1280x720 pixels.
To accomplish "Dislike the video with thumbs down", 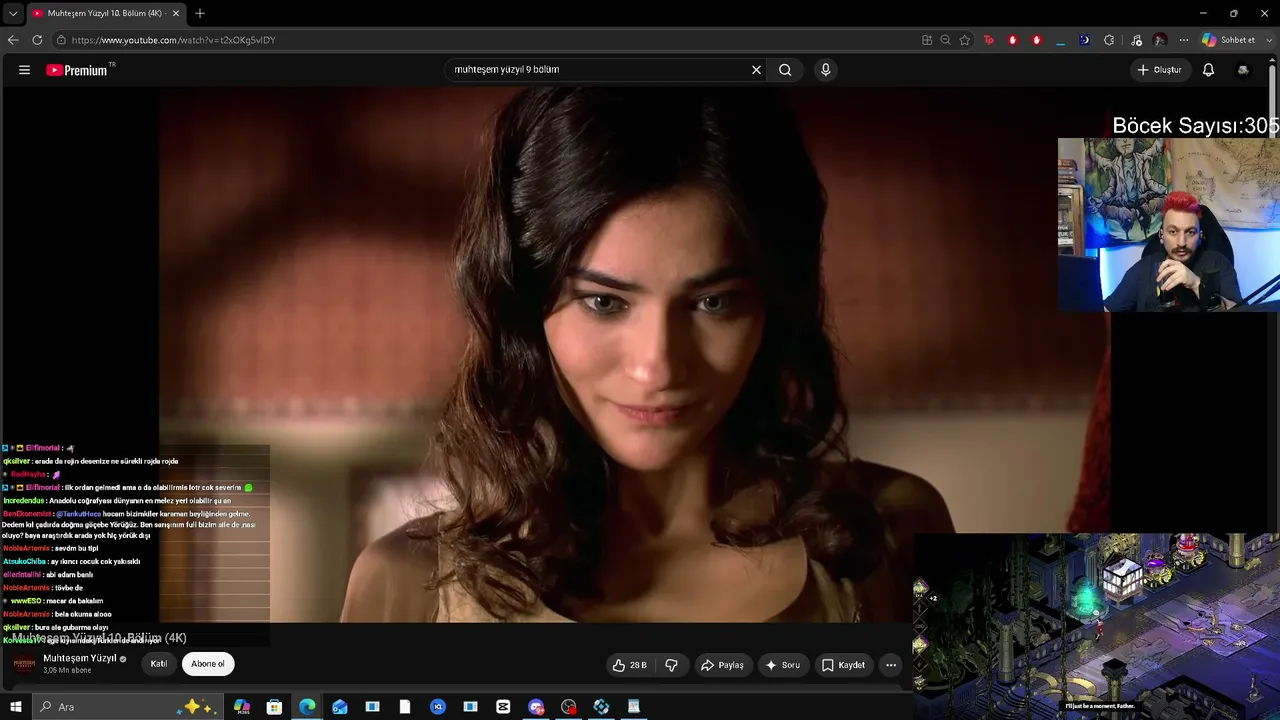I will (x=671, y=665).
